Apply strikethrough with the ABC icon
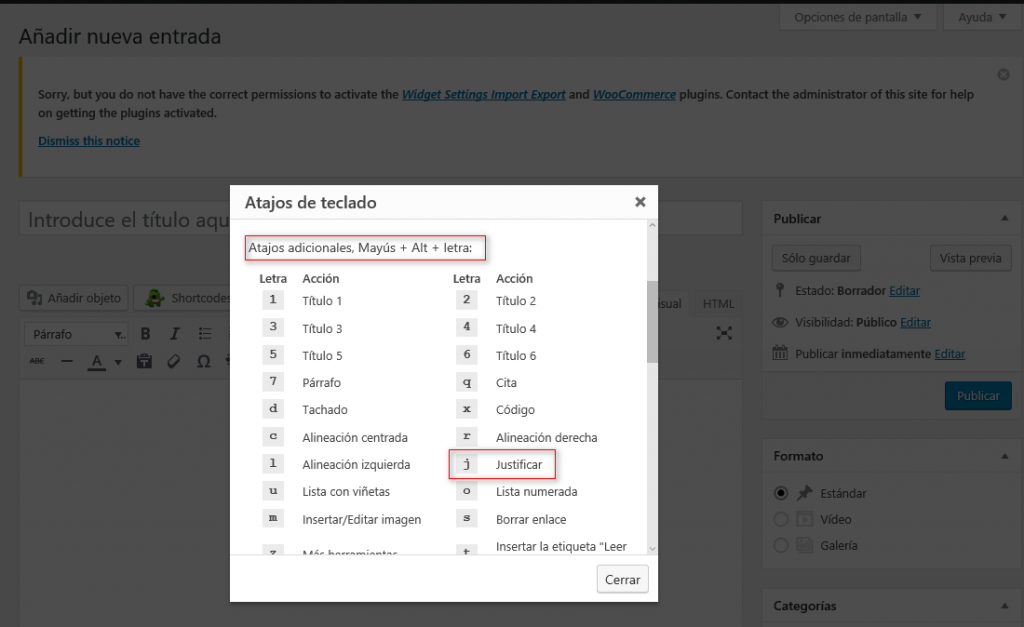This screenshot has width=1024, height=627. pyautogui.click(x=38, y=361)
